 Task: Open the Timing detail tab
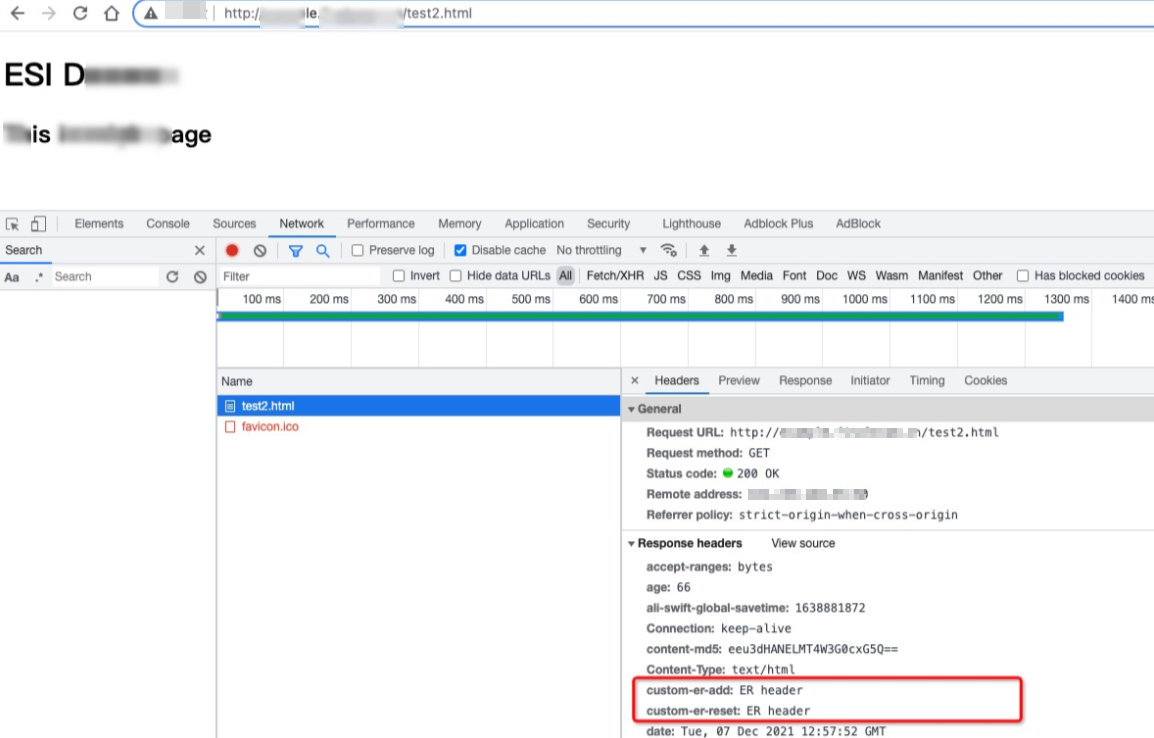point(927,380)
